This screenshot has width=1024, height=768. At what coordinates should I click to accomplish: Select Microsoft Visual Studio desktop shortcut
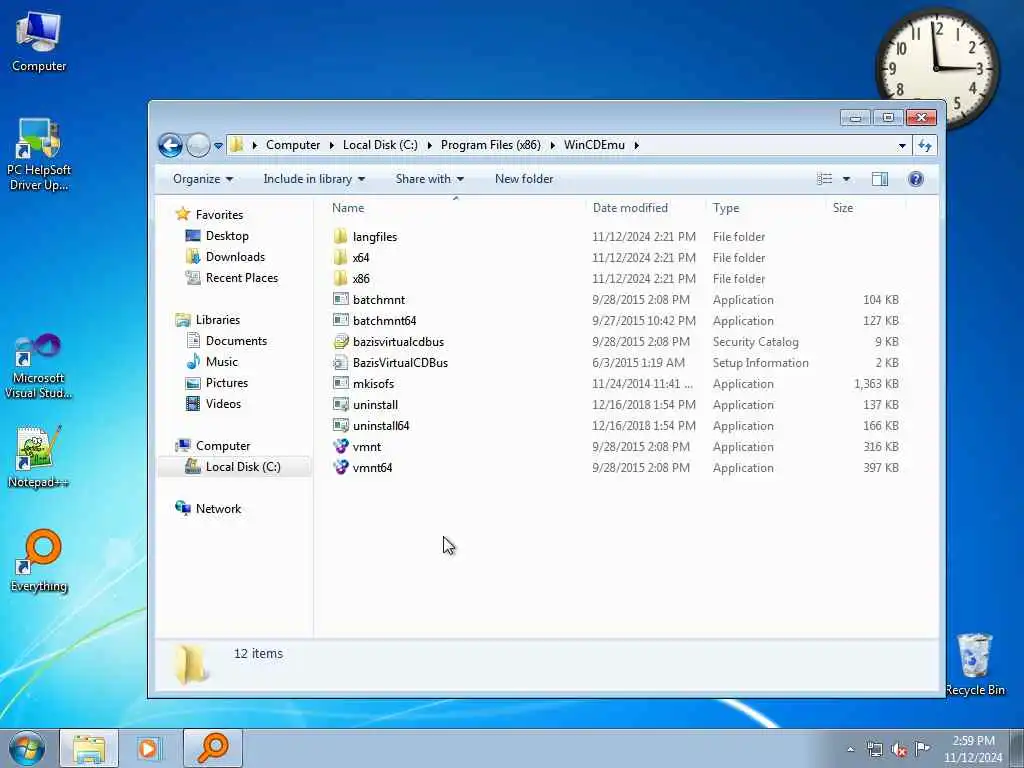tap(39, 366)
